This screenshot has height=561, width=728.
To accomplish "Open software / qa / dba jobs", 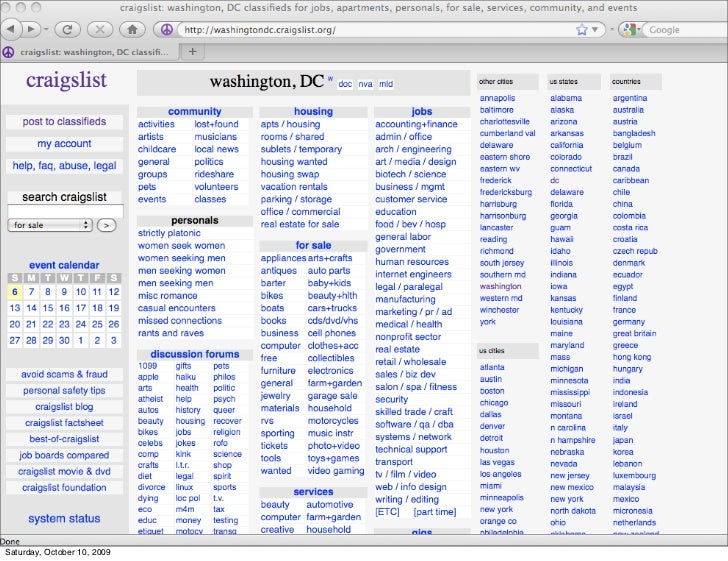I will tap(414, 424).
